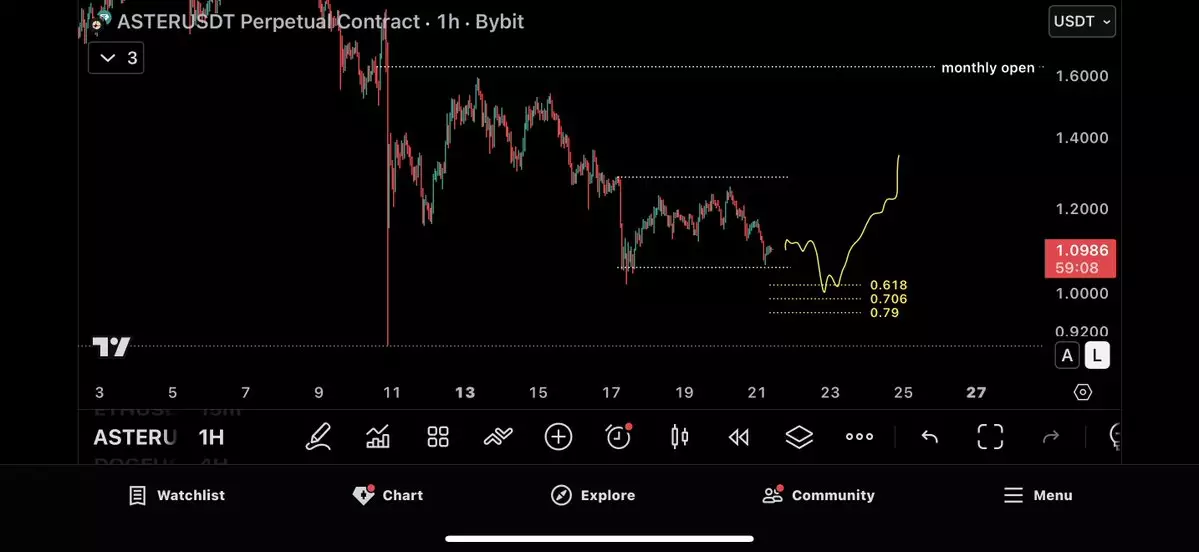Enter fullscreen chart mode
The width and height of the screenshot is (1199, 552).
coord(990,437)
